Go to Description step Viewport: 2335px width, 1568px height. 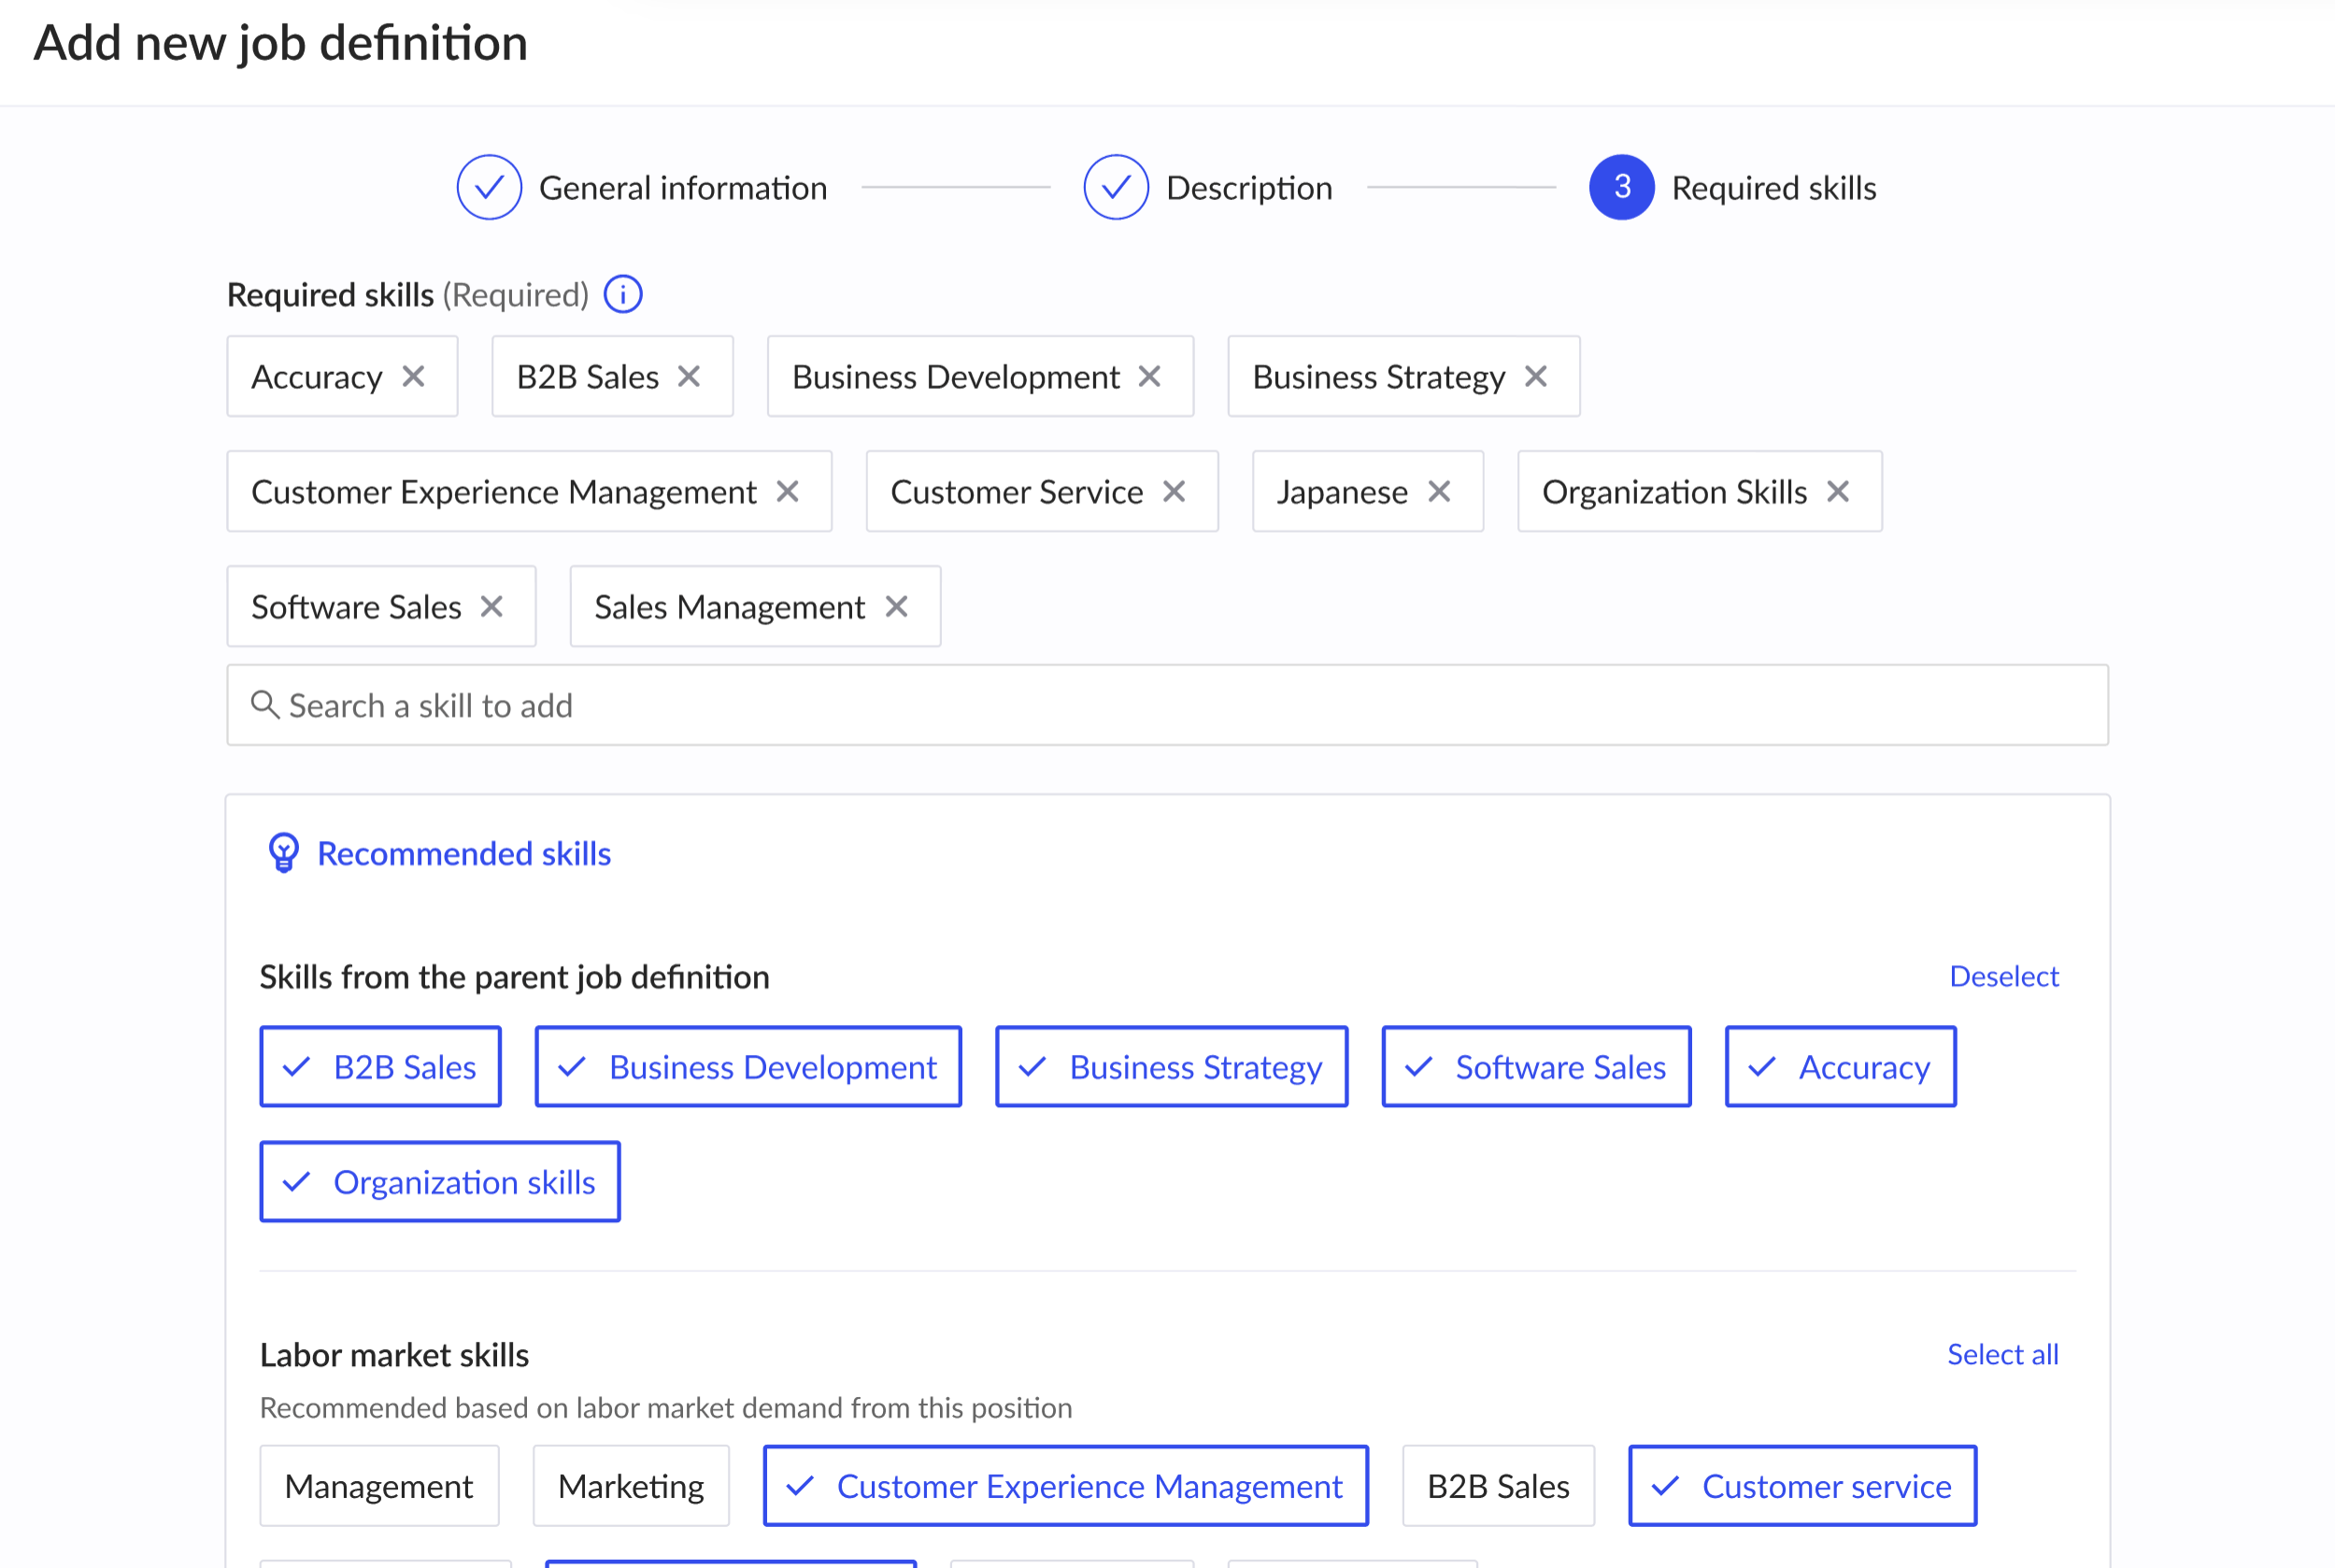[1249, 188]
